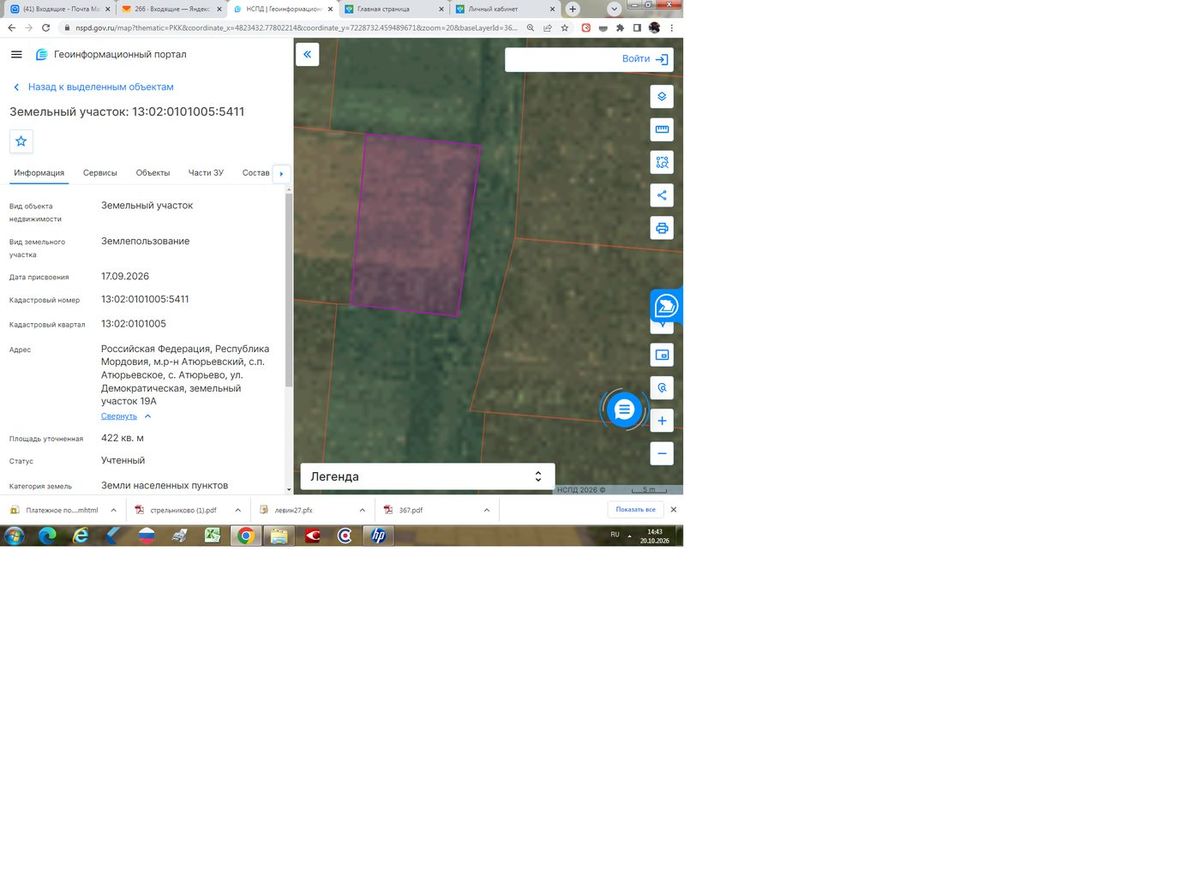Screen dimensions: 1200x892
Task: Switch to the Сервисы tab
Action: point(100,173)
